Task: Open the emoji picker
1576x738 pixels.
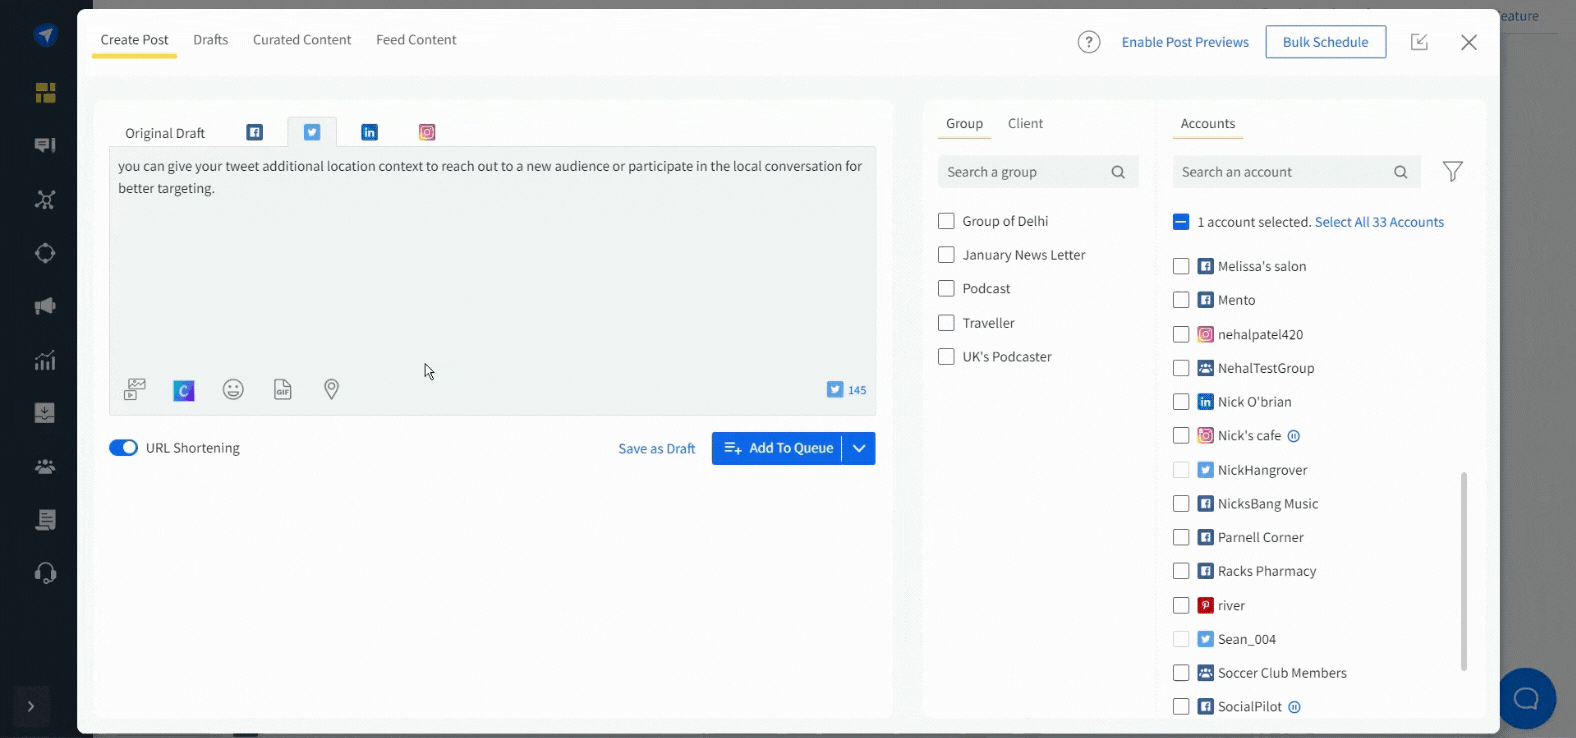Action: pos(233,390)
